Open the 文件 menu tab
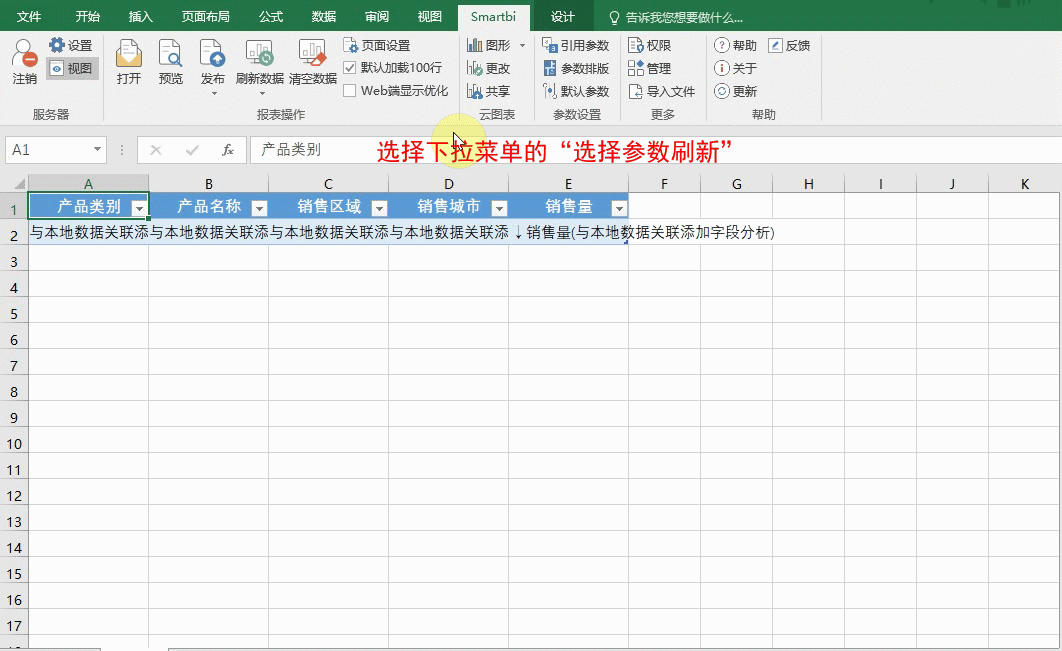Viewport: 1062px width, 651px height. point(28,16)
